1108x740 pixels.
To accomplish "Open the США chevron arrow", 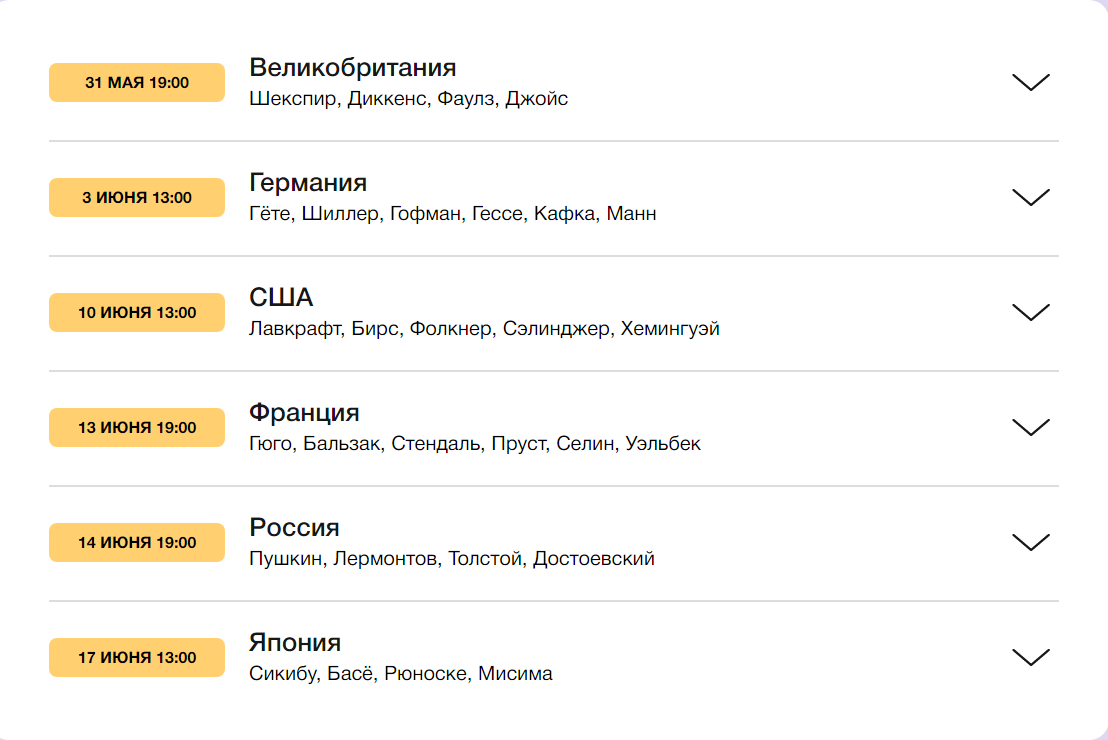I will click(1030, 313).
